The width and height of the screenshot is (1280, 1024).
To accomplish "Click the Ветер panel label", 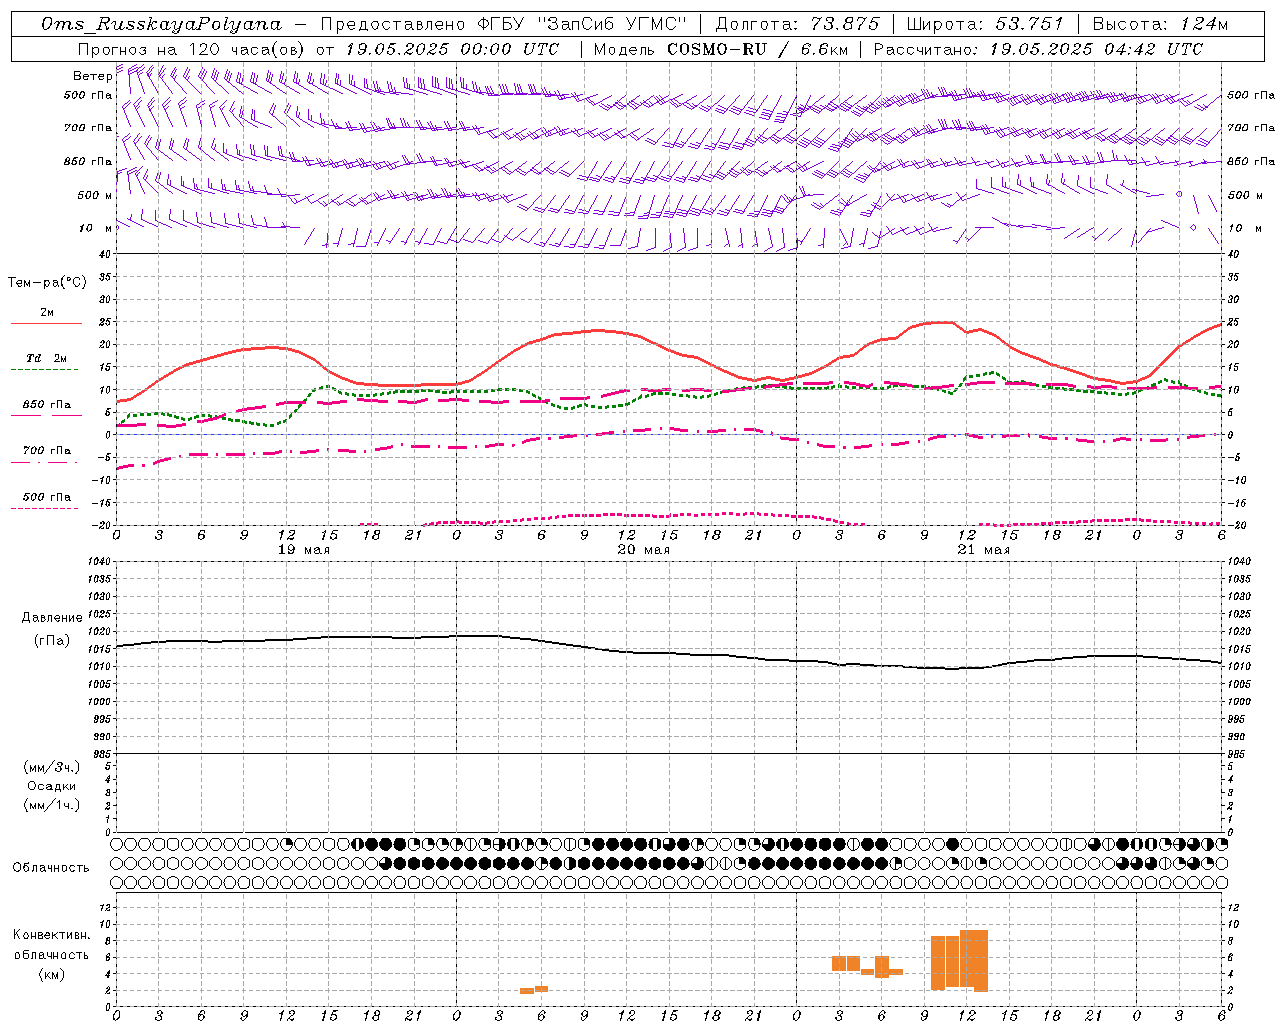I will click(92, 76).
